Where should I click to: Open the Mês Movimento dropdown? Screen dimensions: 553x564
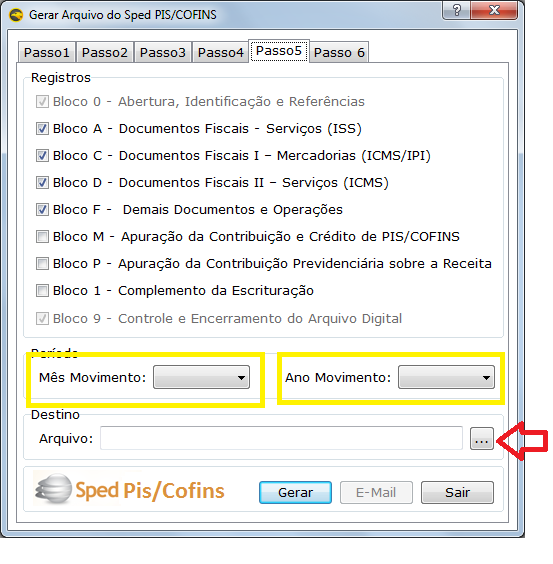pyautogui.click(x=201, y=377)
